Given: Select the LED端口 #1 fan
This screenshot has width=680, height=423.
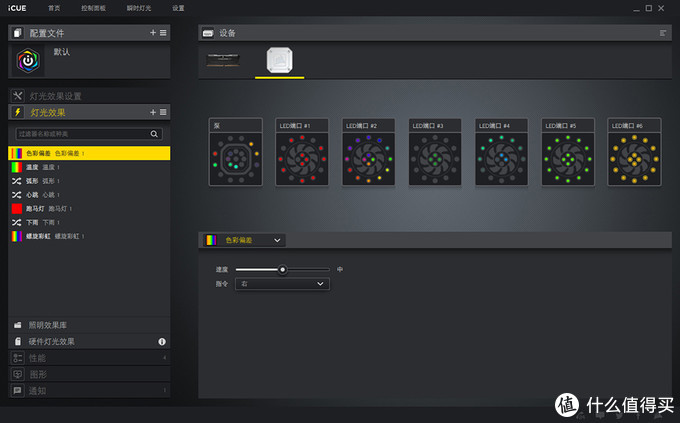Looking at the screenshot, I should 302,152.
